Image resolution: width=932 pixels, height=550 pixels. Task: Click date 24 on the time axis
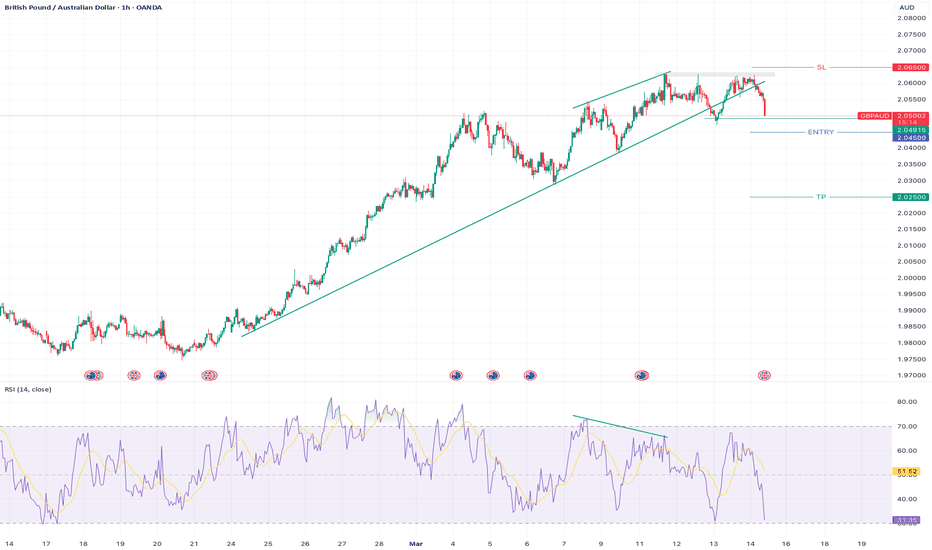point(231,543)
